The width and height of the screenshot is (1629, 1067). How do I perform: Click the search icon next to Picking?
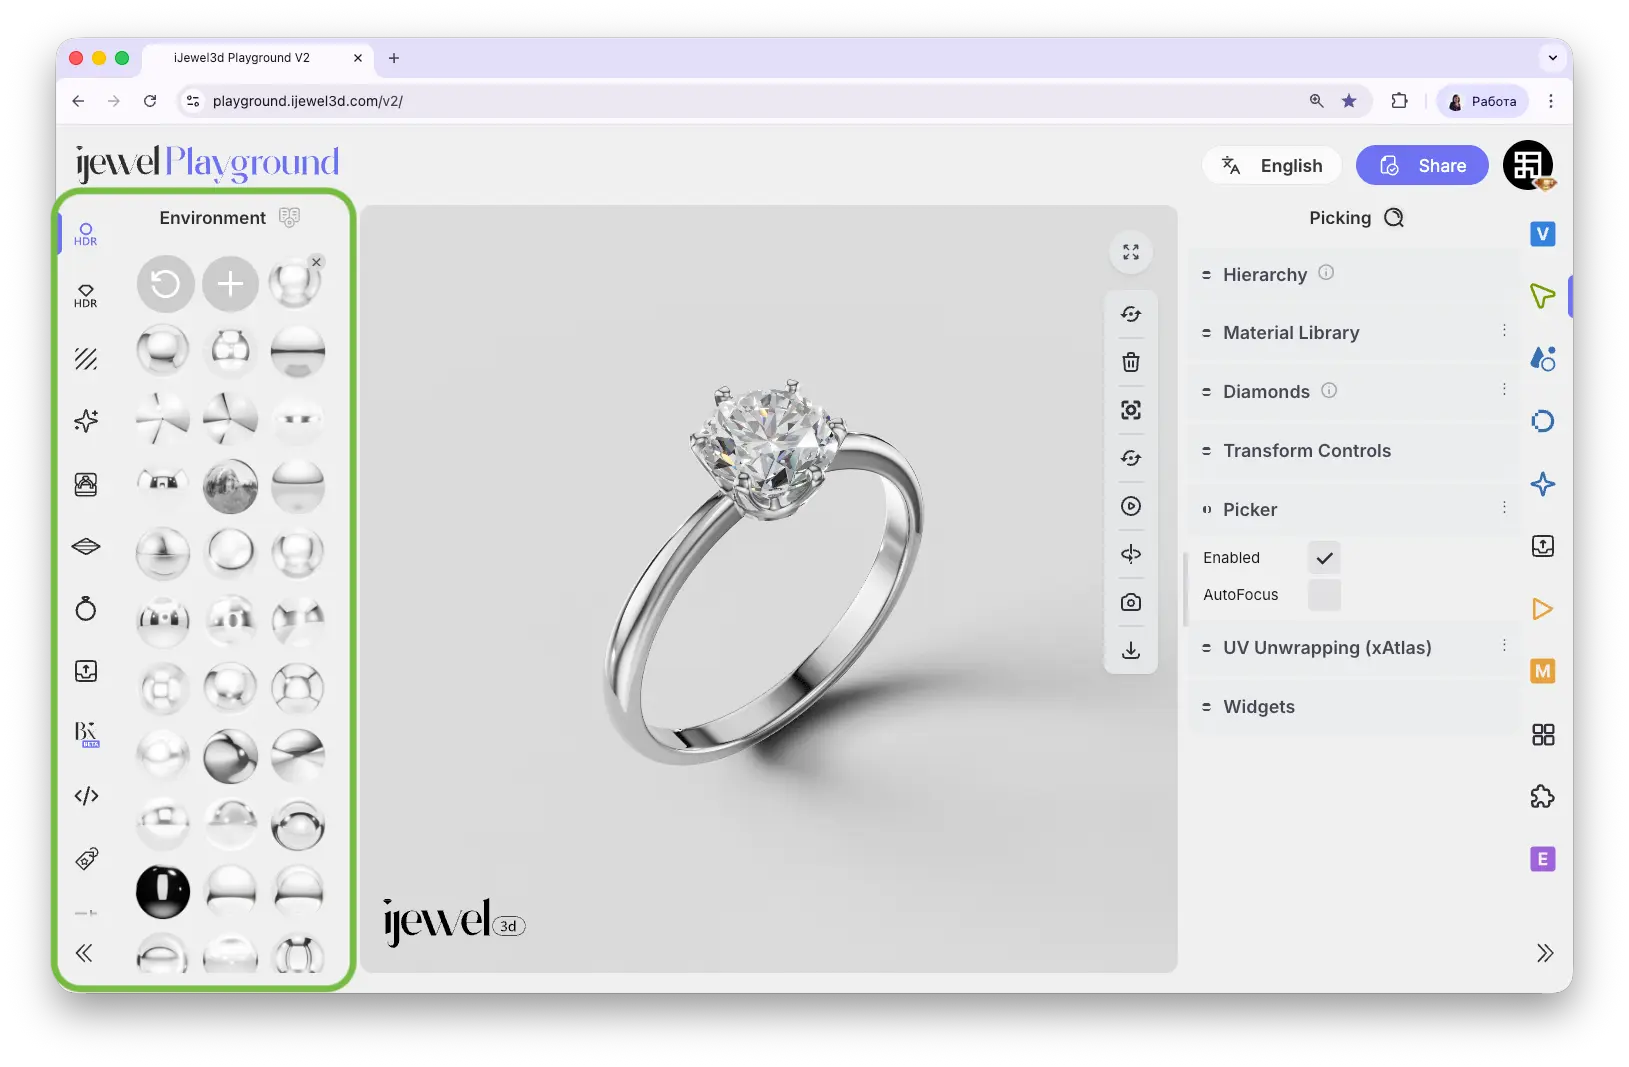point(1394,218)
